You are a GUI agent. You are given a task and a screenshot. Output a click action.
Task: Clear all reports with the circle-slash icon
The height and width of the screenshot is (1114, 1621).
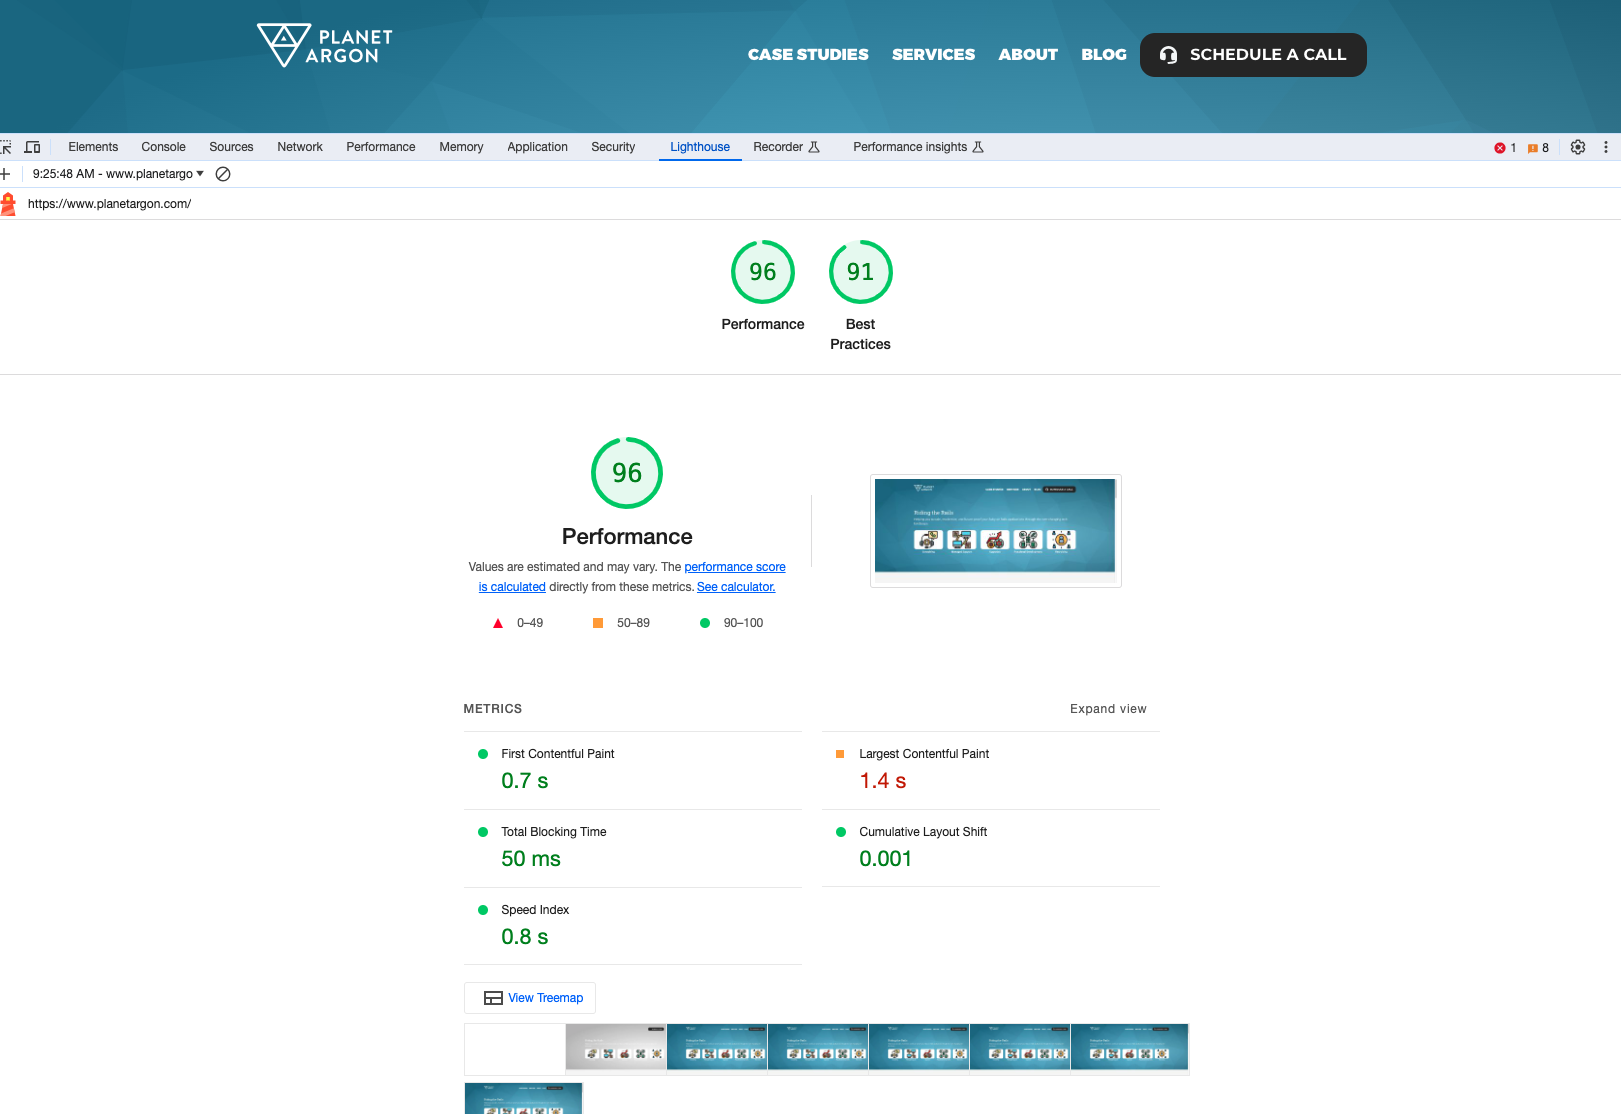tap(224, 174)
